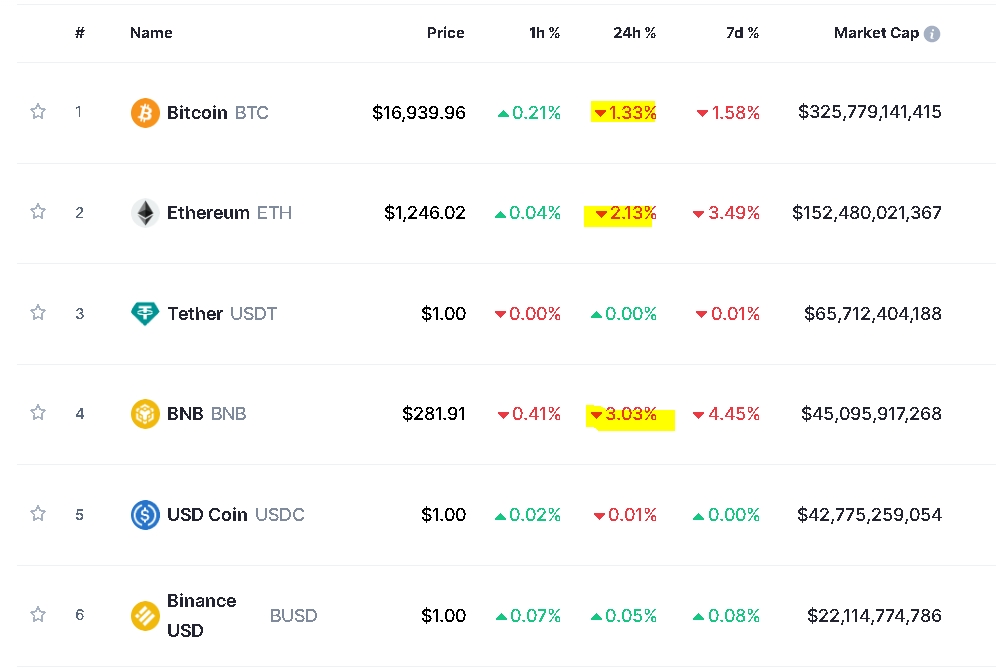The image size is (996, 672).
Task: Sort by the 7d % column header
Action: pyautogui.click(x=742, y=33)
